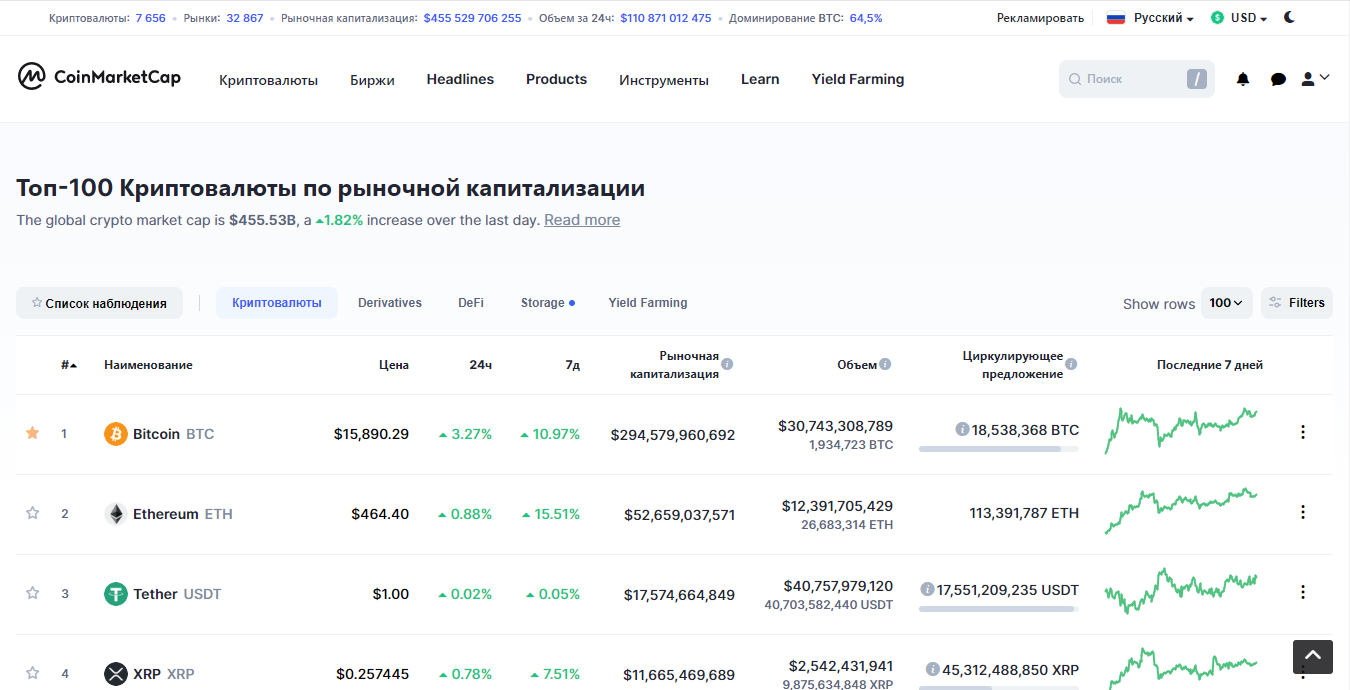Star Tether for watchlist
1350x690 pixels.
[x=32, y=593]
